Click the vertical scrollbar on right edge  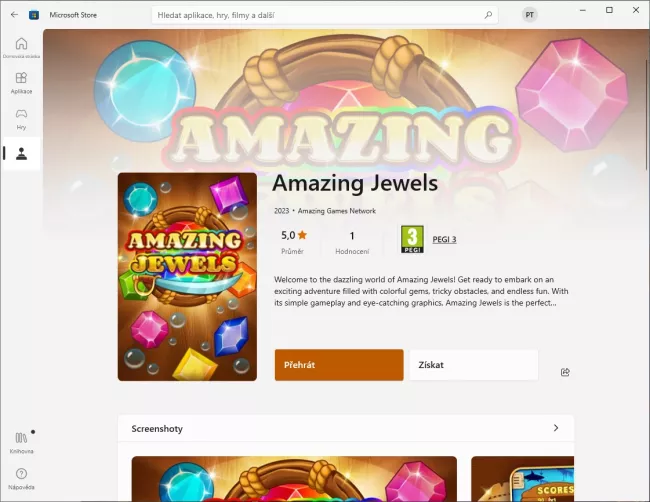click(647, 114)
